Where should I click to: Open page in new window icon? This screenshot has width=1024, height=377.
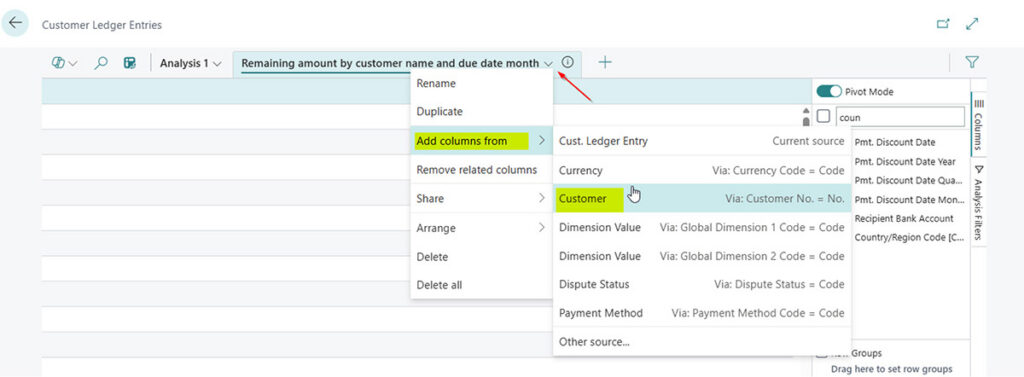pos(942,24)
